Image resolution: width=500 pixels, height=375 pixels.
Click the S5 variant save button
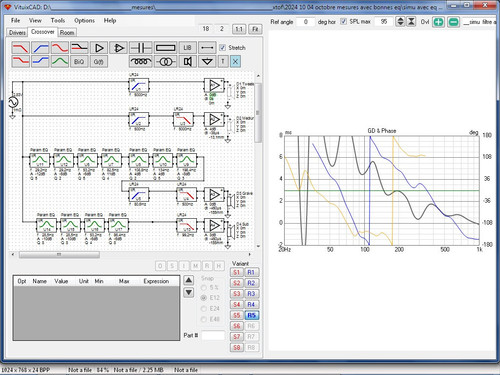(237, 315)
